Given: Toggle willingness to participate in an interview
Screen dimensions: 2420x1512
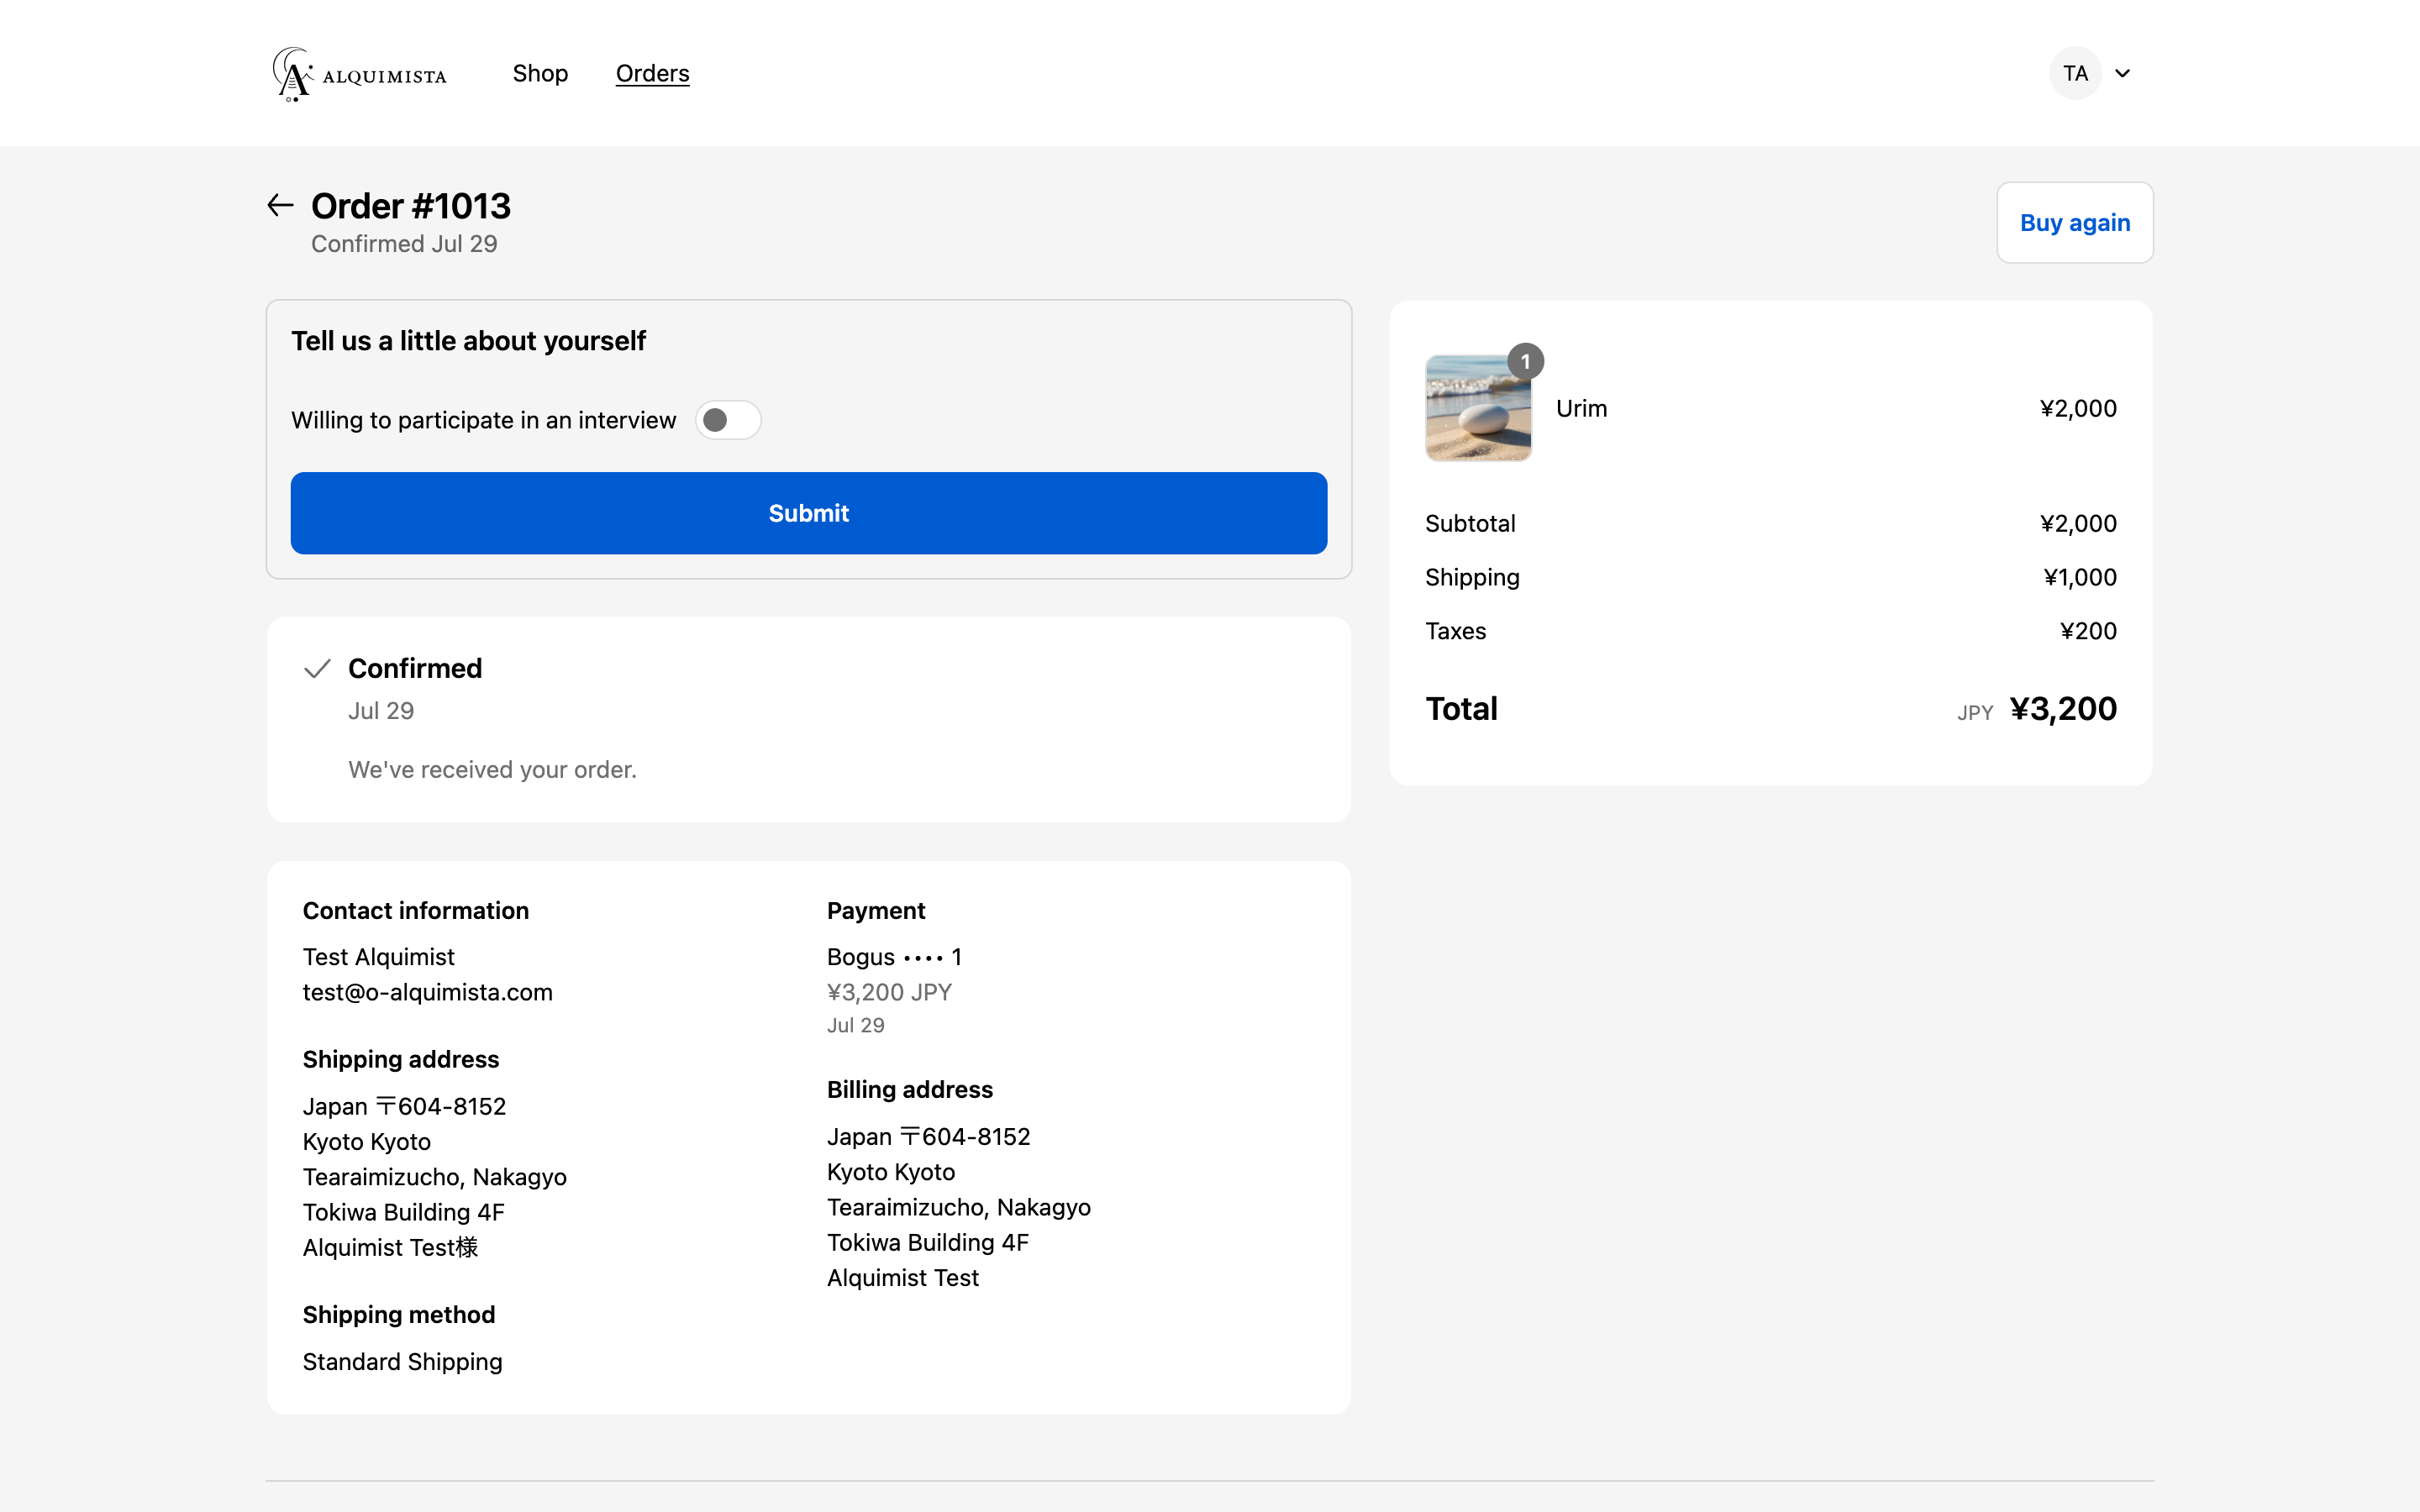Looking at the screenshot, I should pos(728,420).
